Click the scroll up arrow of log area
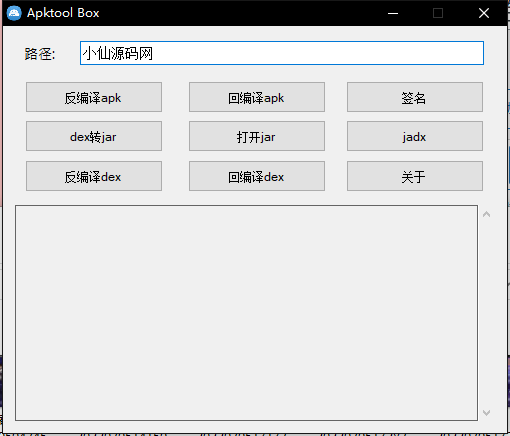 point(486,214)
